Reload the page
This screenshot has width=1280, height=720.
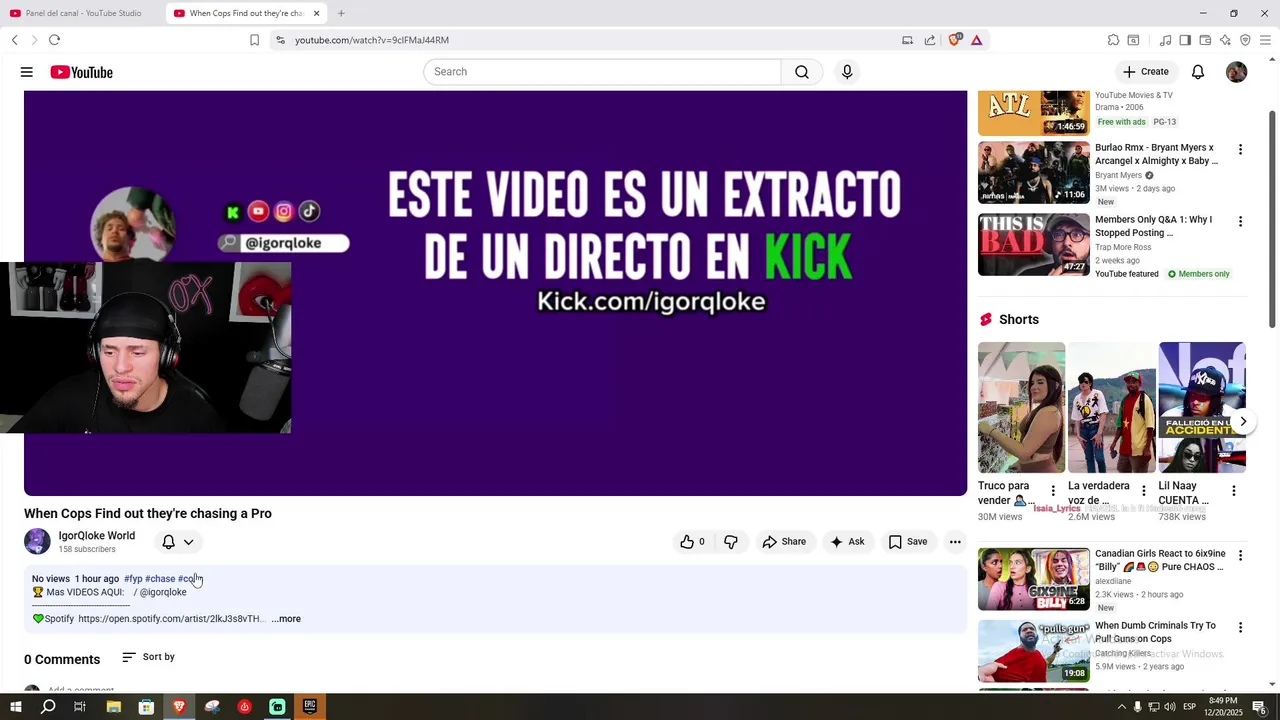(54, 40)
